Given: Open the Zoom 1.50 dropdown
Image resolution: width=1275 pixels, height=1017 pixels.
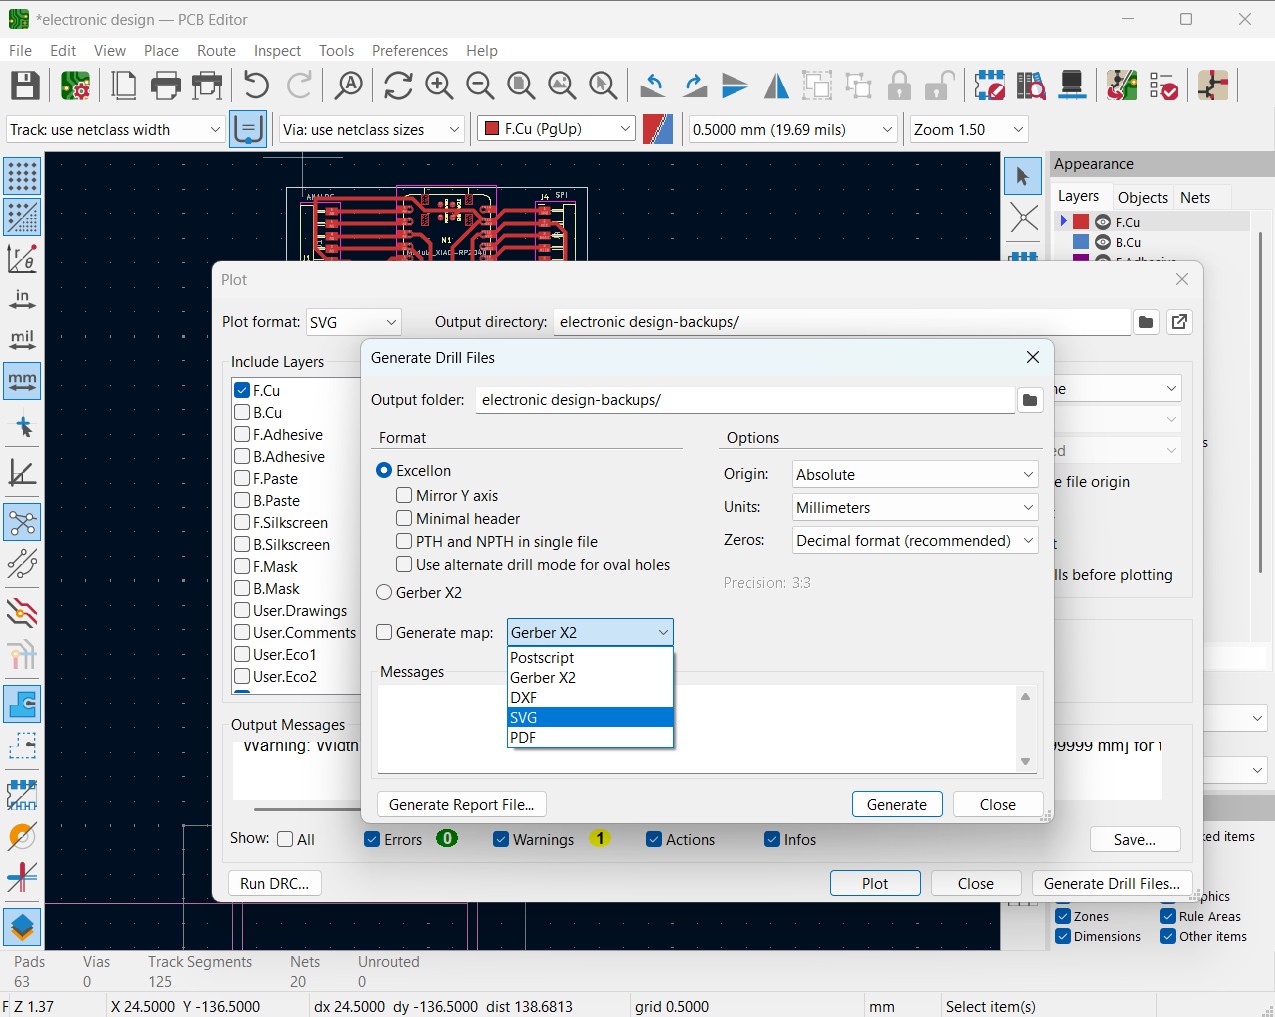Looking at the screenshot, I should 969,129.
